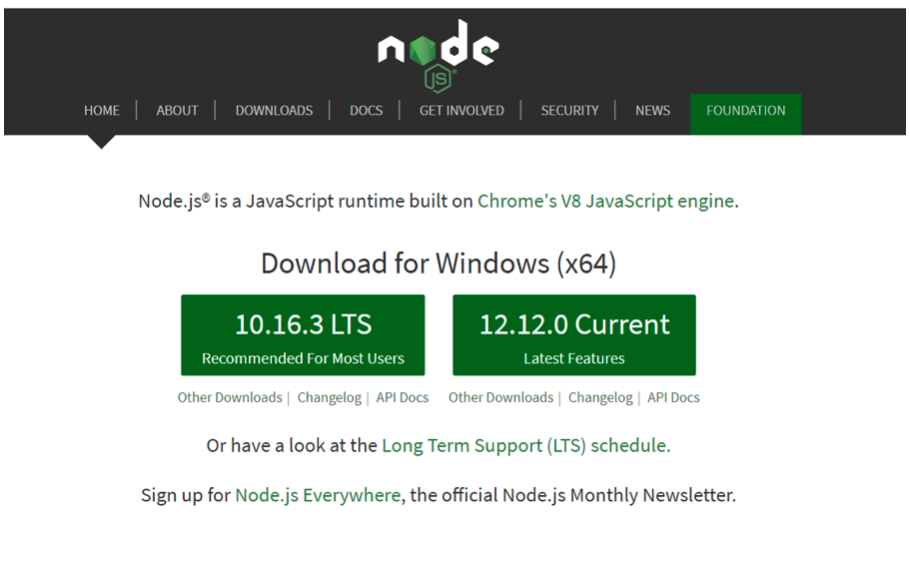This screenshot has width=910, height=562.
Task: Open the DOCS nav item
Action: pos(366,110)
